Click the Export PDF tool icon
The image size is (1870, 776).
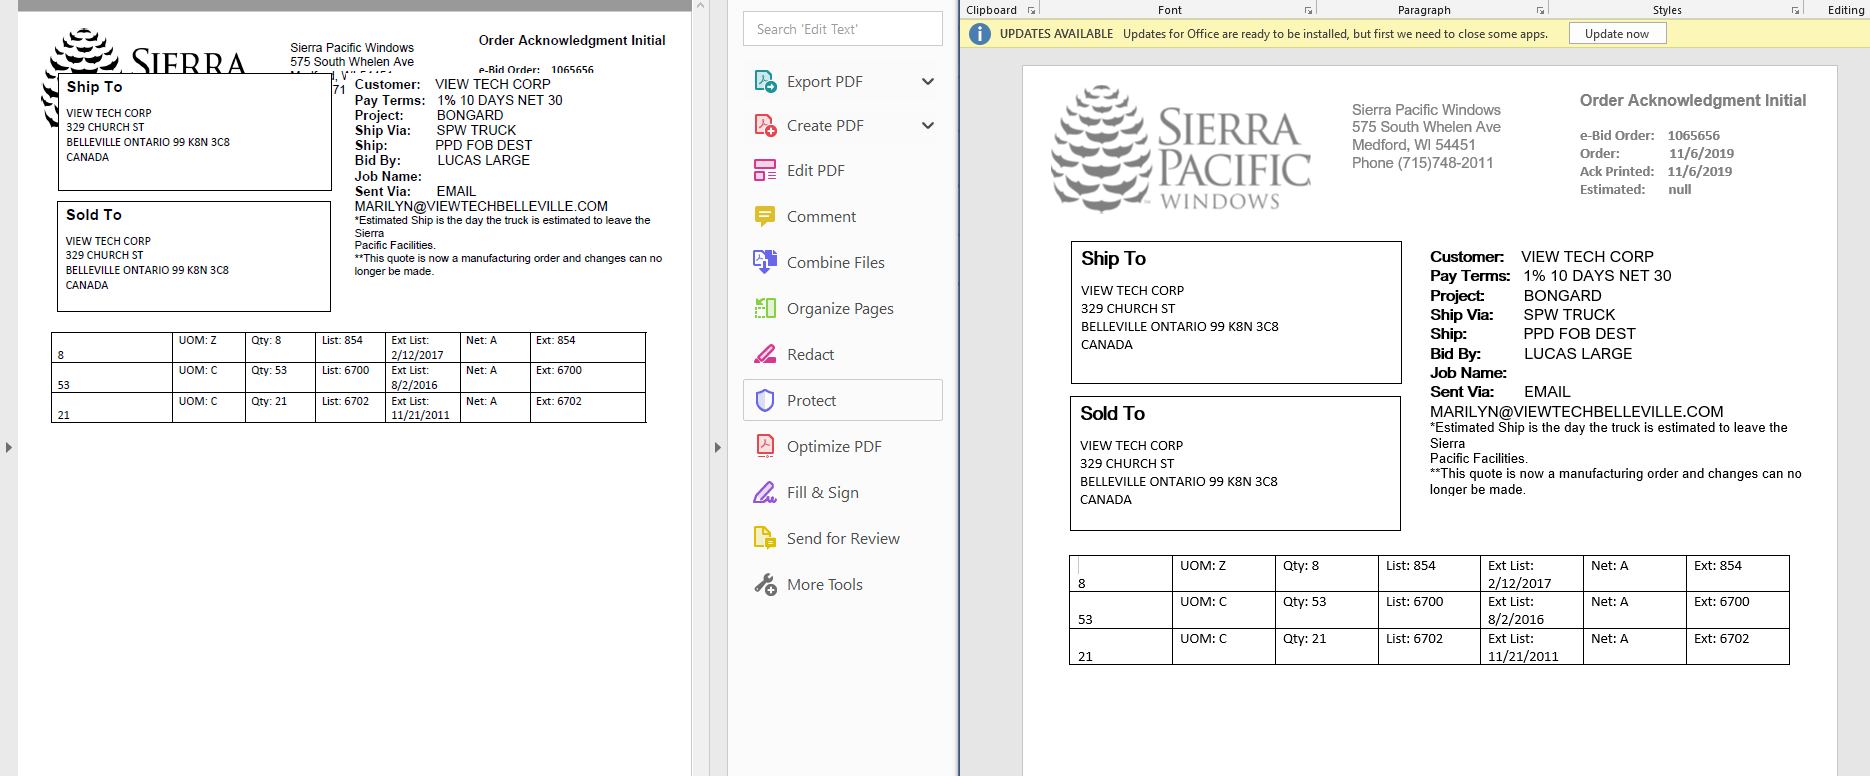click(x=765, y=81)
